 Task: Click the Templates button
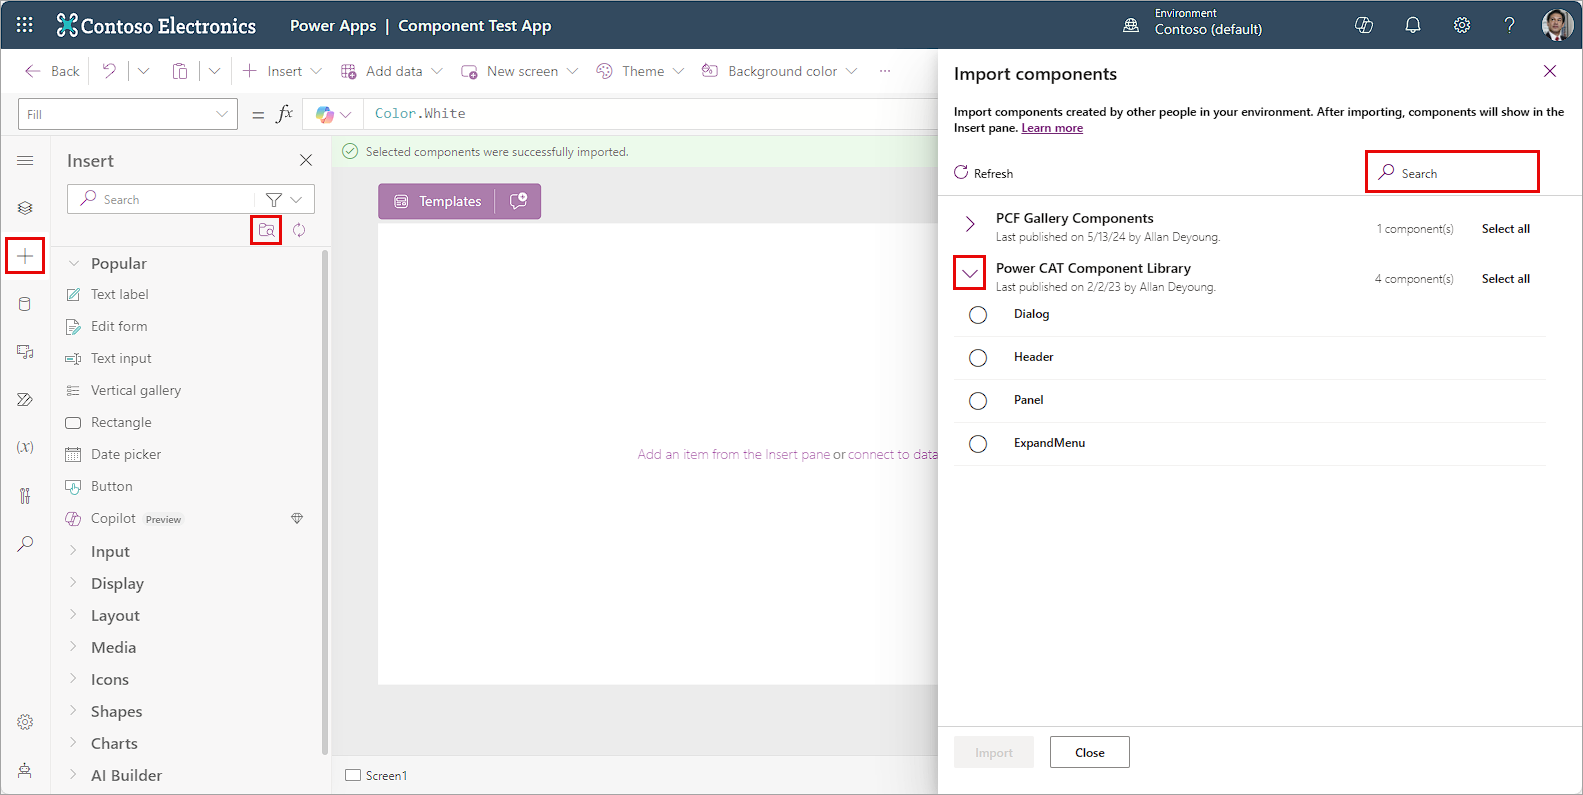coord(438,201)
